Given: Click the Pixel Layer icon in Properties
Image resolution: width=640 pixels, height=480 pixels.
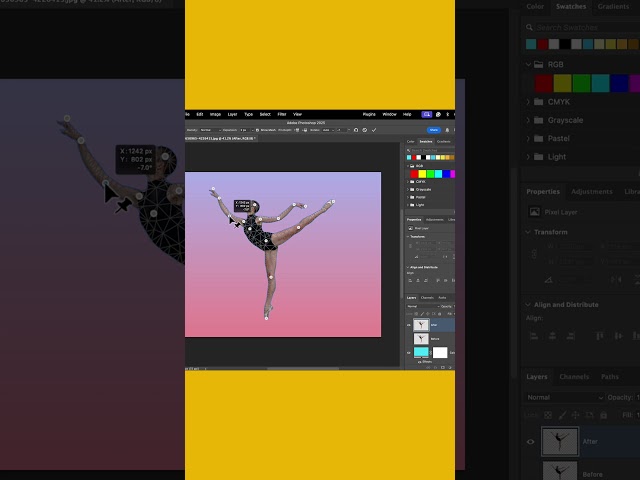Looking at the screenshot, I should point(411,228).
